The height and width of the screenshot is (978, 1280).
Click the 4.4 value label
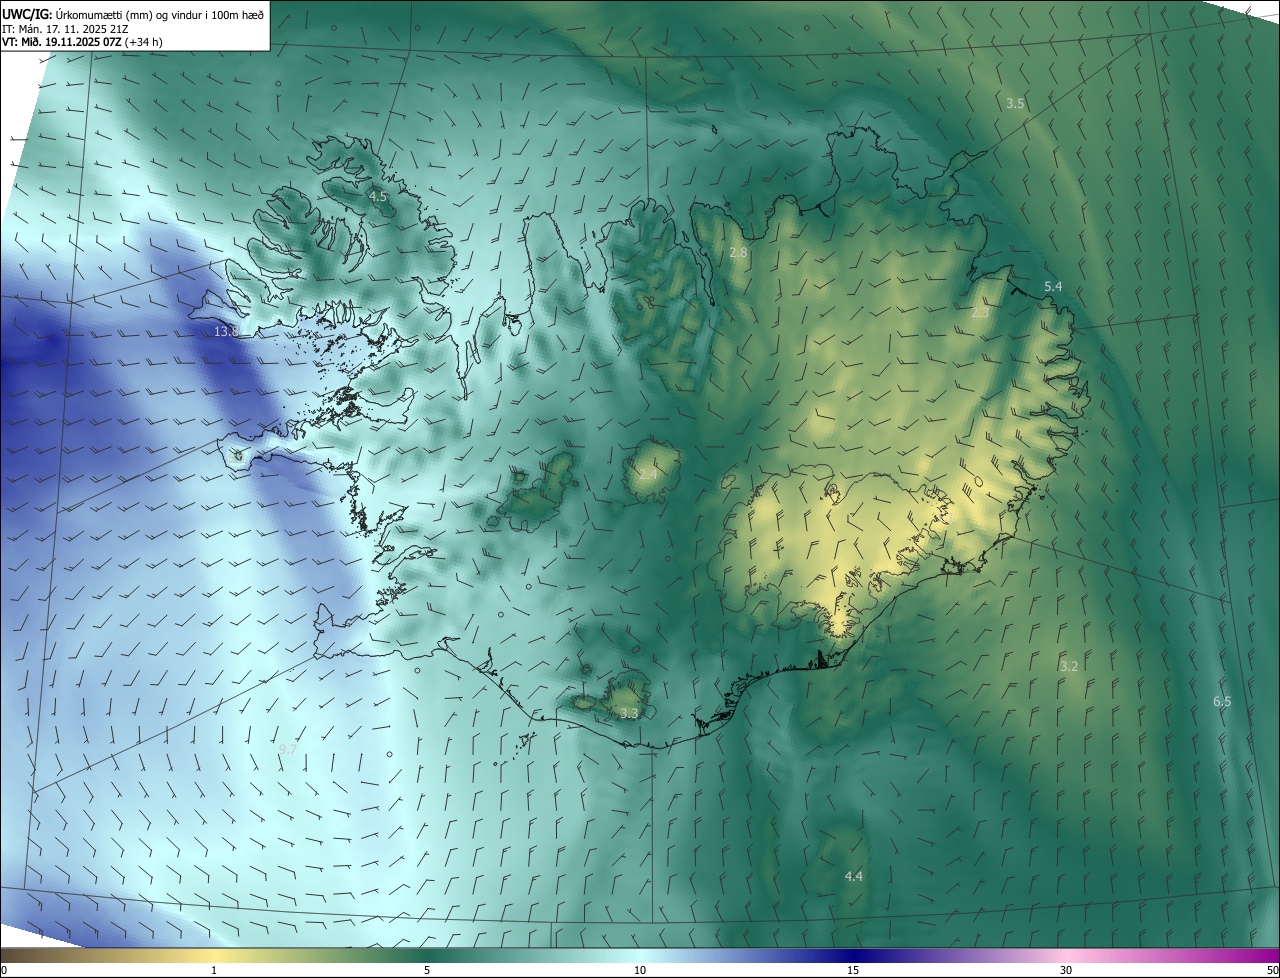click(853, 876)
